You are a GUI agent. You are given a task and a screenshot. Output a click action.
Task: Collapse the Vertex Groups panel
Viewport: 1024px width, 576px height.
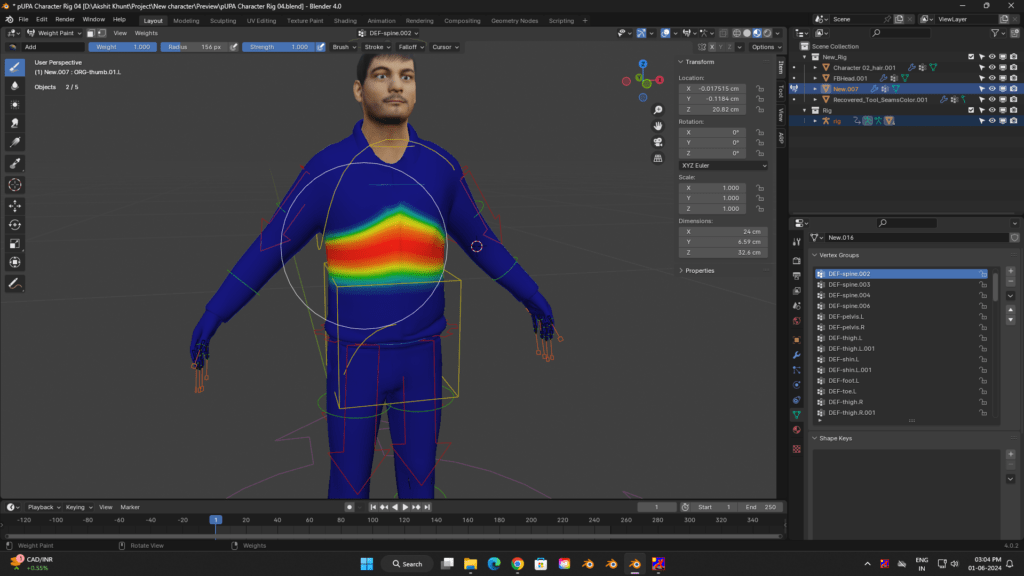tap(814, 255)
